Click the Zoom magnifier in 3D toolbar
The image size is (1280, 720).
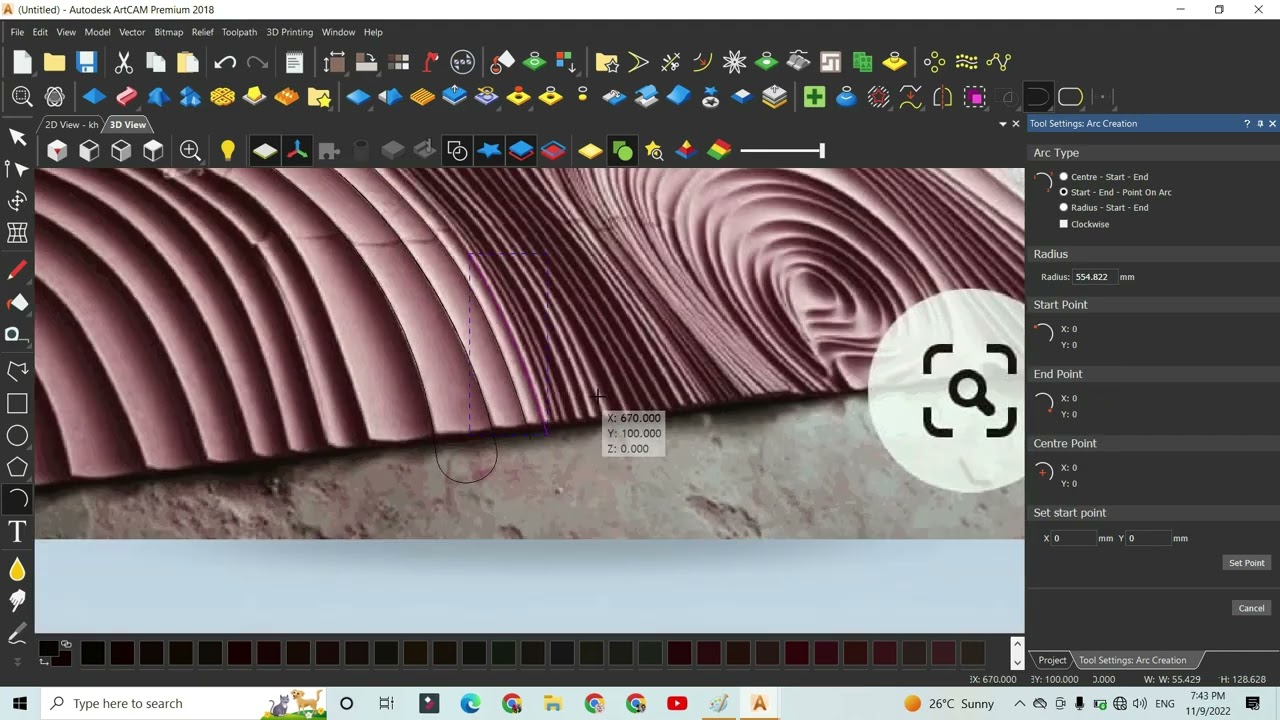[190, 151]
